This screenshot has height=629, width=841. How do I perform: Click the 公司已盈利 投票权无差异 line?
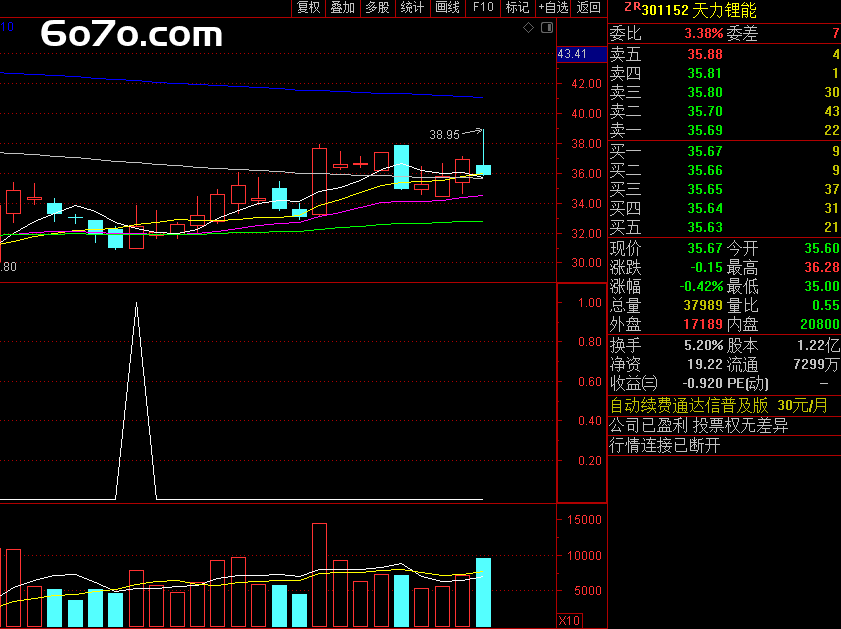click(699, 425)
